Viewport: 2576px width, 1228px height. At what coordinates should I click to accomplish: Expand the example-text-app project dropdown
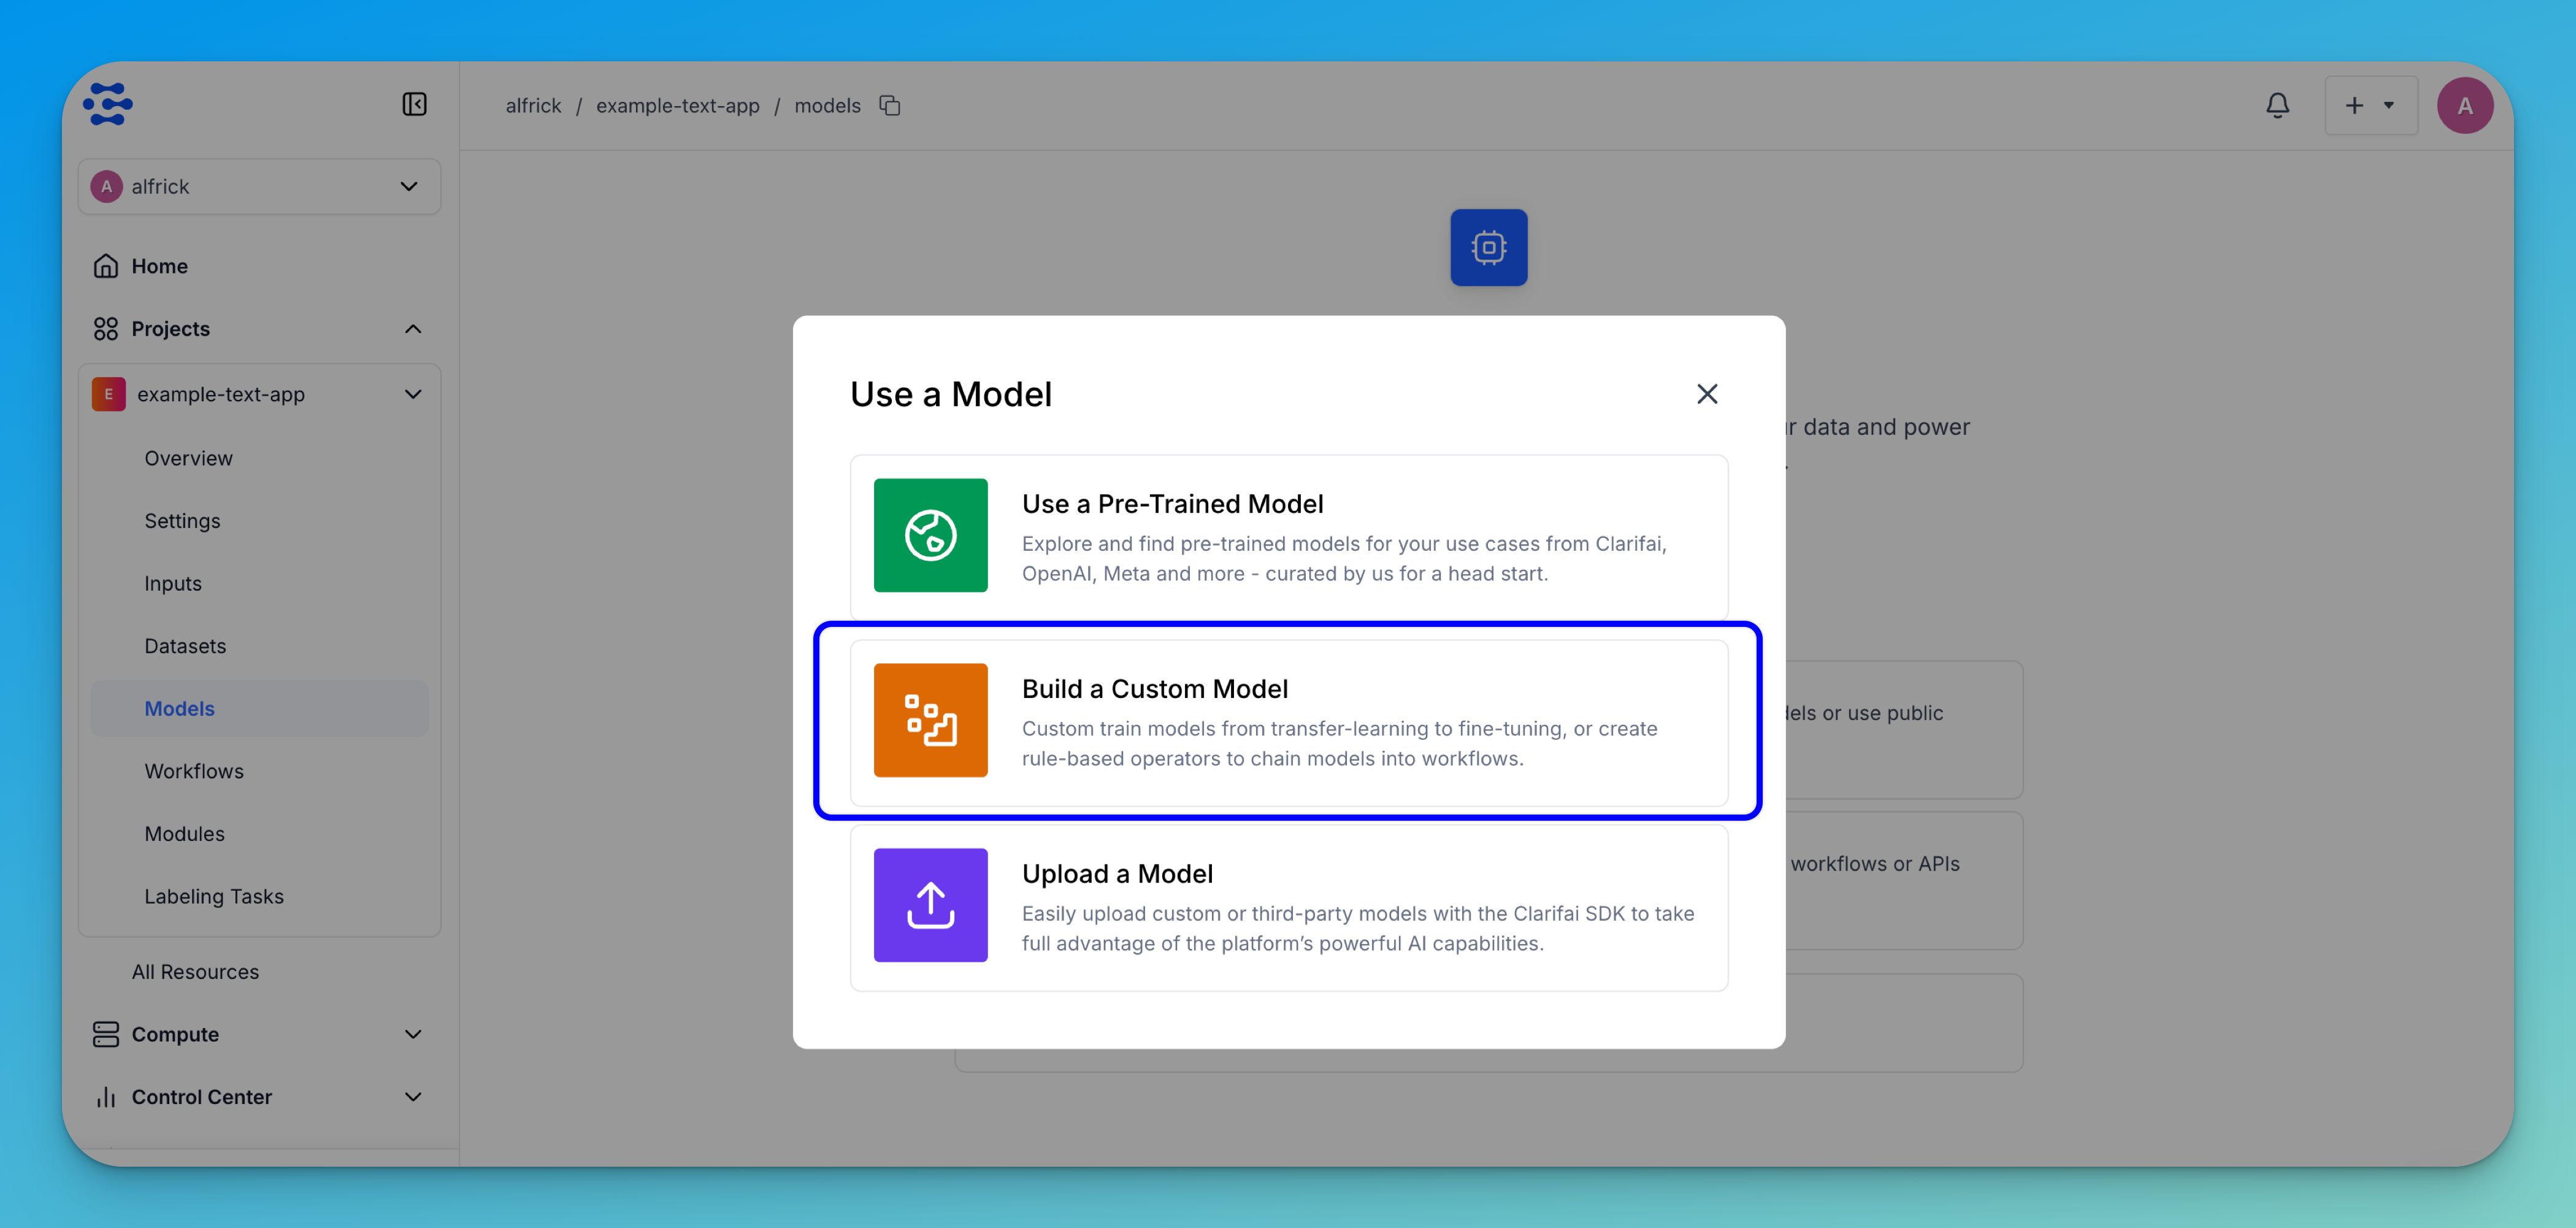tap(412, 394)
